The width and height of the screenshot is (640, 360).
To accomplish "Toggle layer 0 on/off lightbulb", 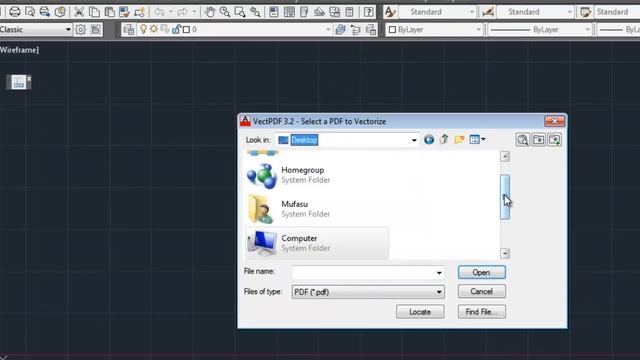I will click(143, 29).
